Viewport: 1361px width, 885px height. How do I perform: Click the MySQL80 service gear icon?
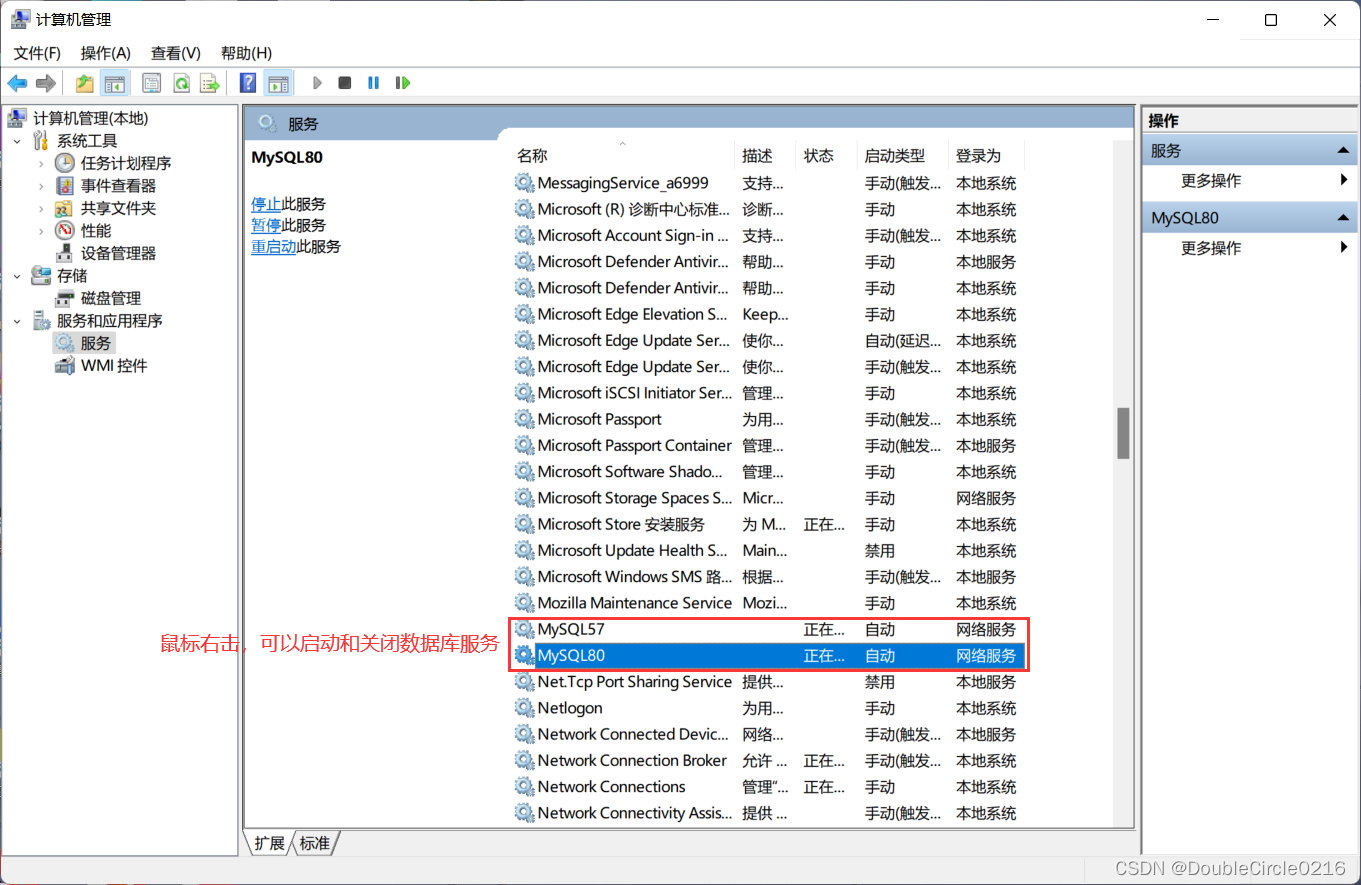pyautogui.click(x=524, y=656)
